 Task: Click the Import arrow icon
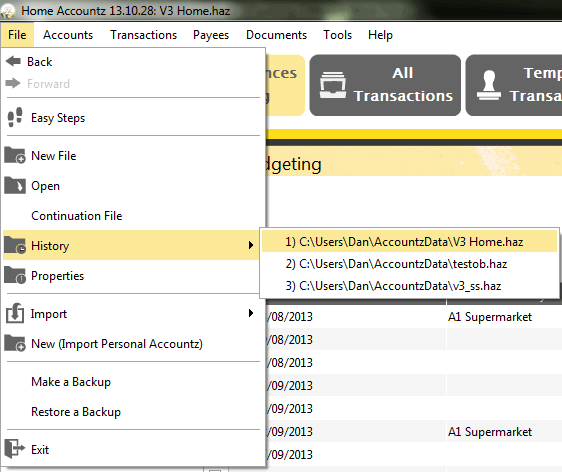coord(15,313)
